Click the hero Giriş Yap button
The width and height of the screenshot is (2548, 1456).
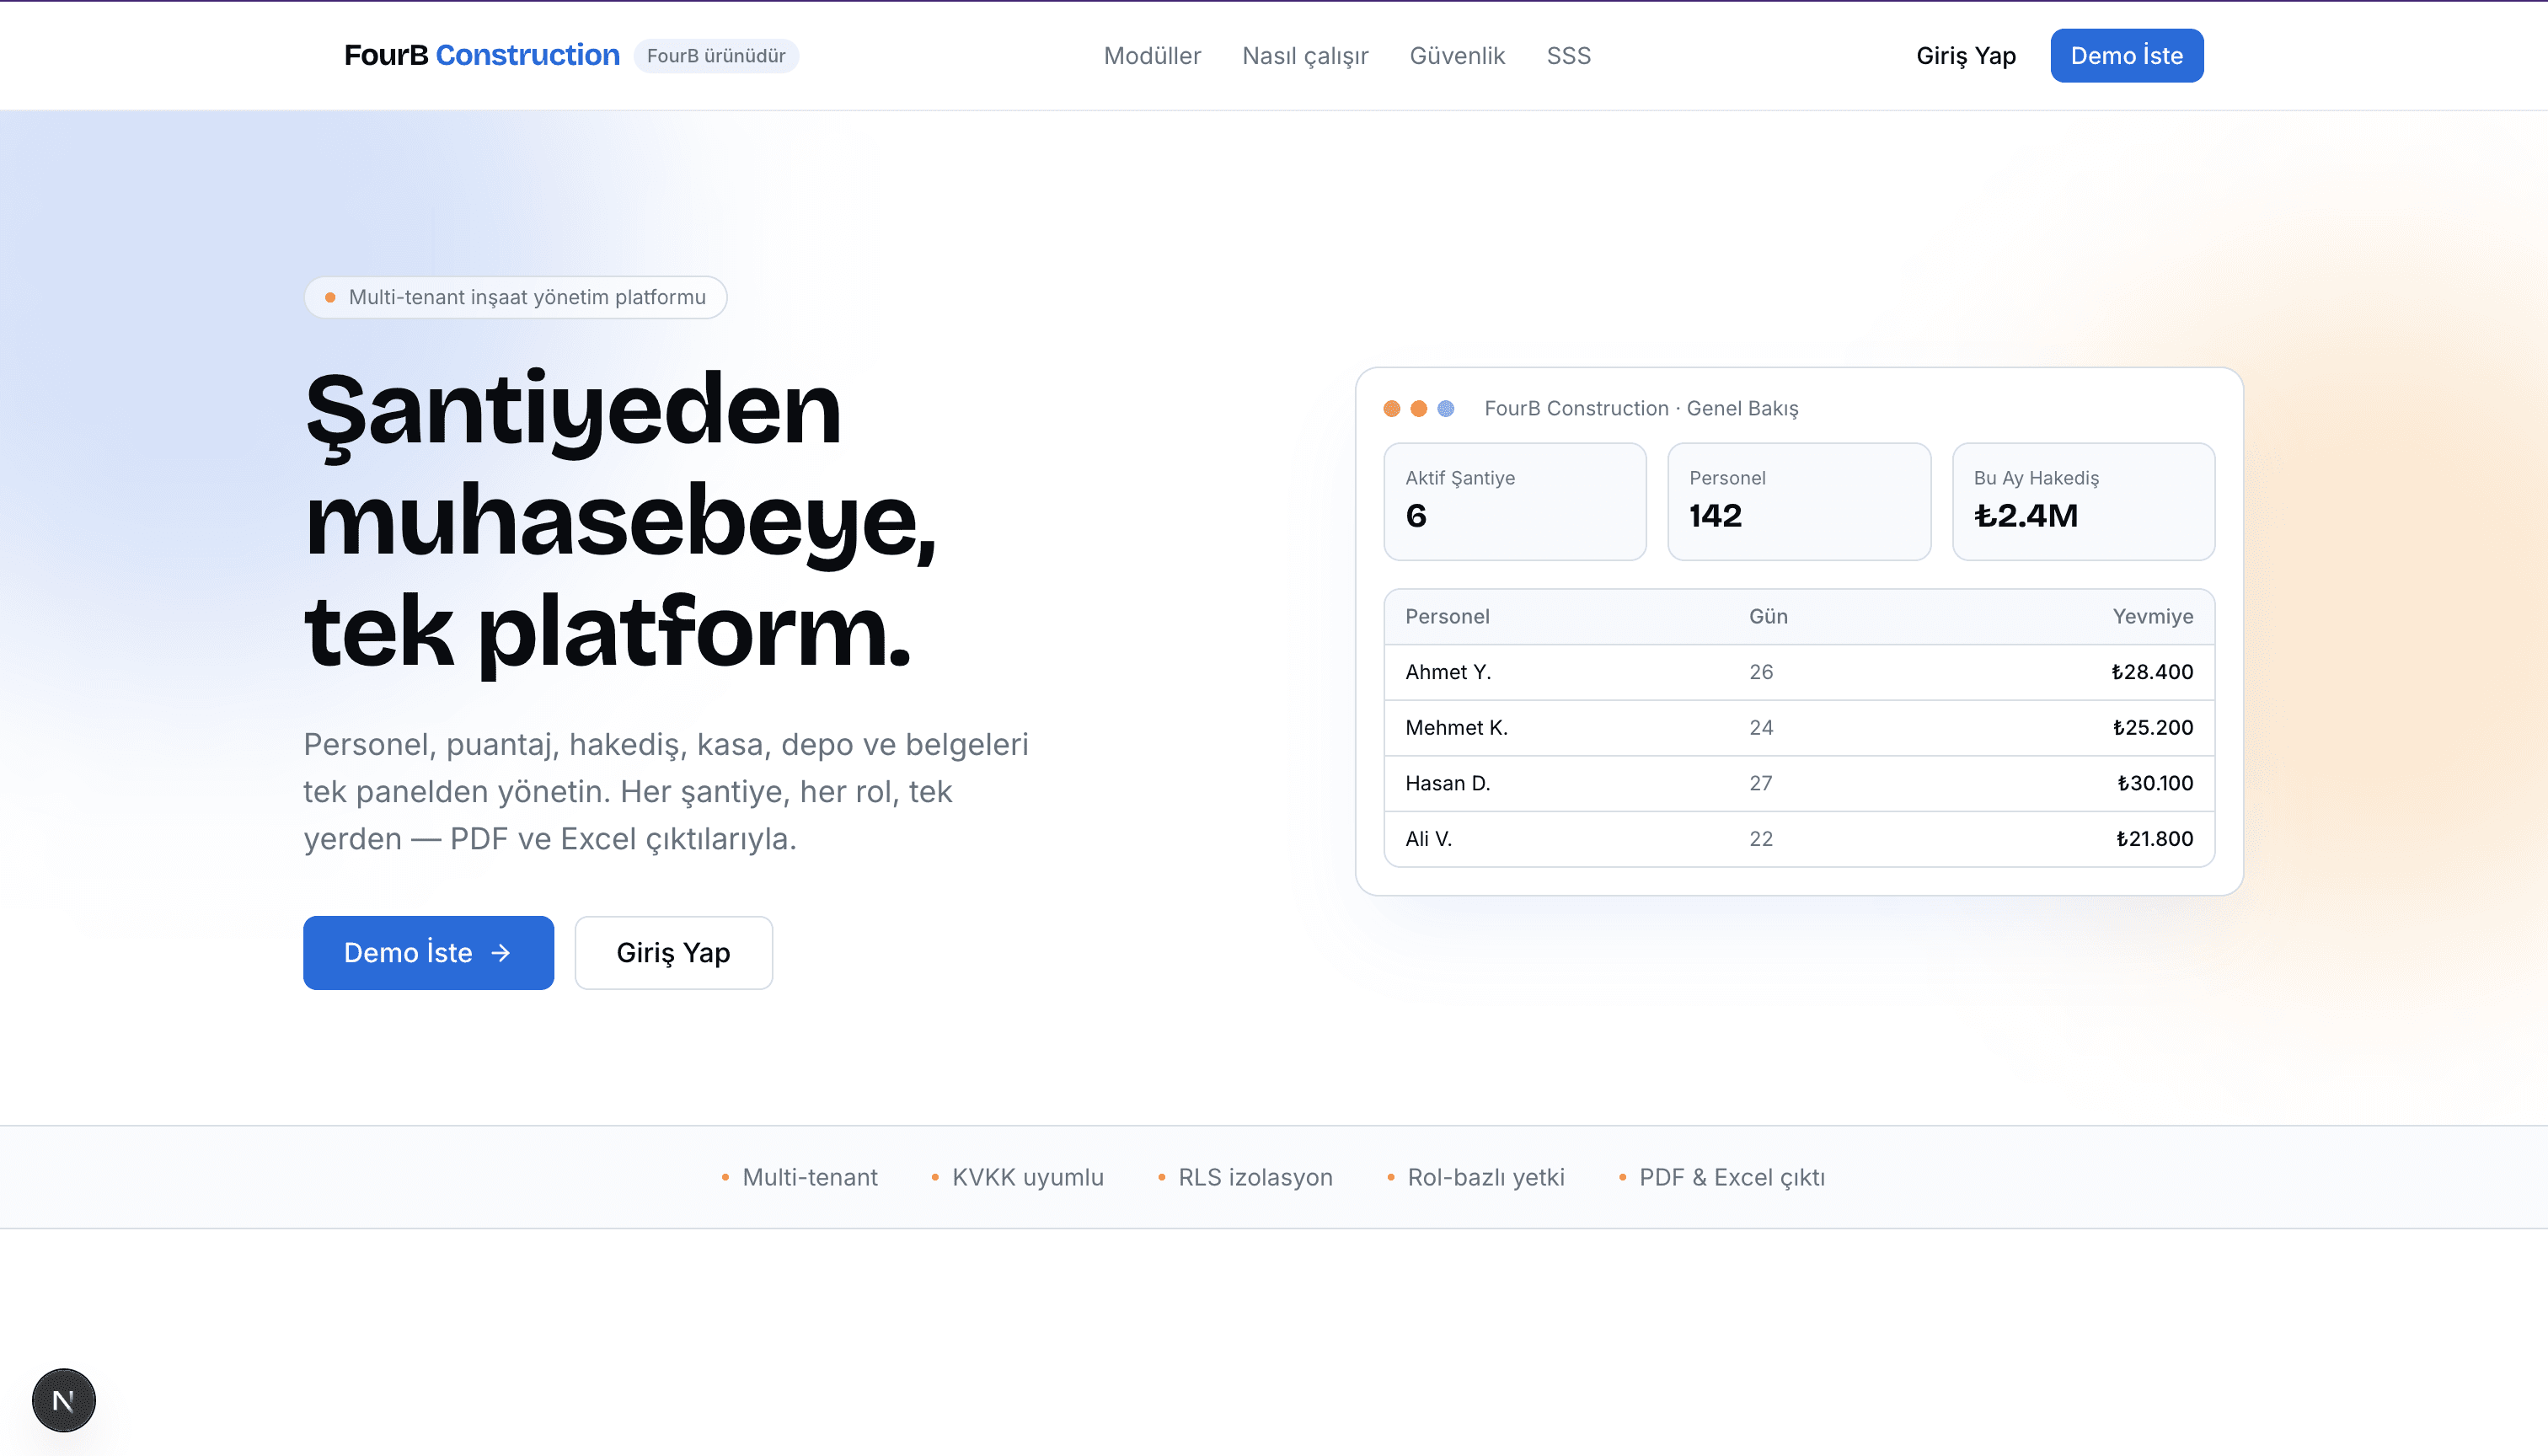(673, 952)
